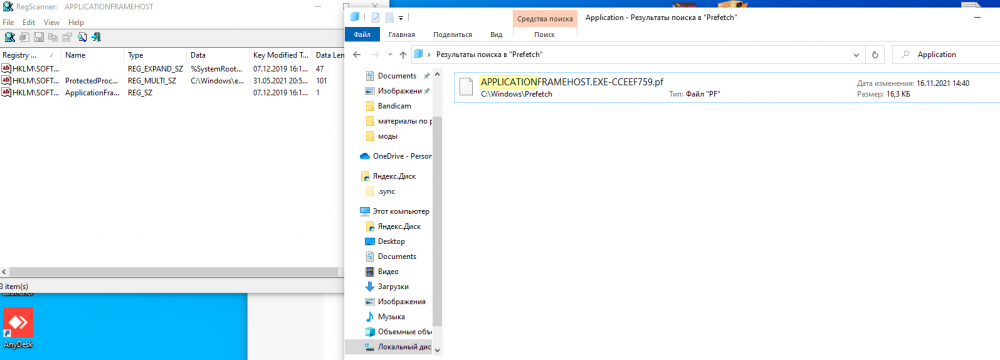Click the Find icon in RegScanner toolbar
1000x360 pixels.
(x=83, y=37)
